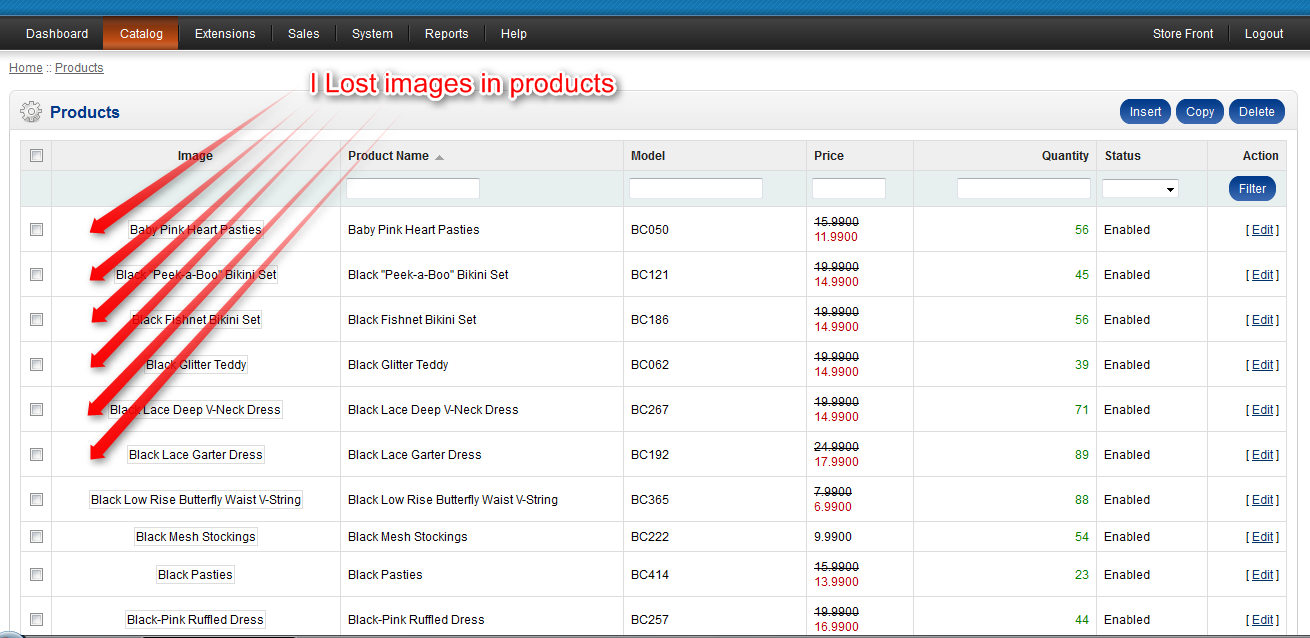Image resolution: width=1310 pixels, height=638 pixels.
Task: Edit the Black-Pink Ruffled Dress product
Action: point(1263,620)
